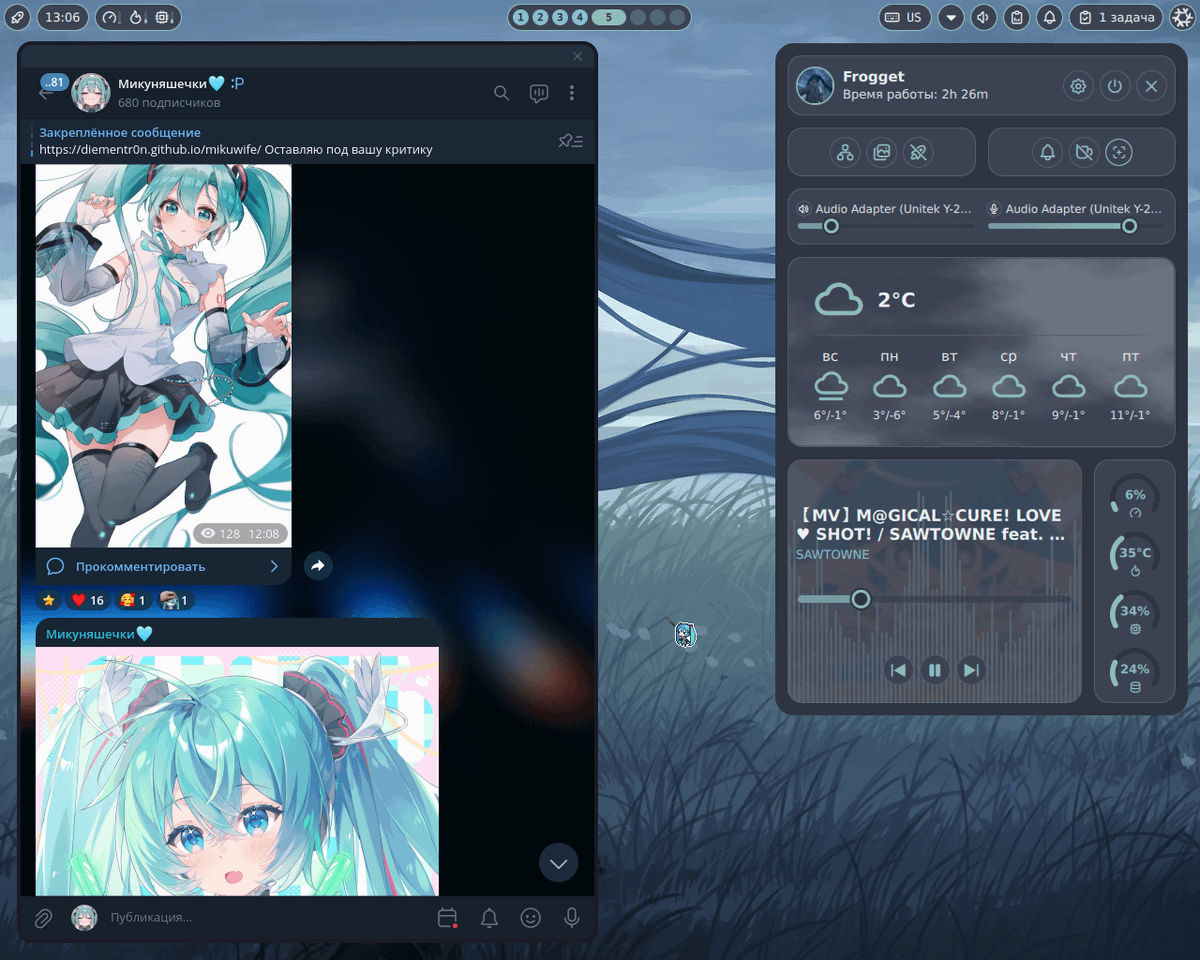
Task: Adjust the microphone input level slider
Action: (1076, 226)
